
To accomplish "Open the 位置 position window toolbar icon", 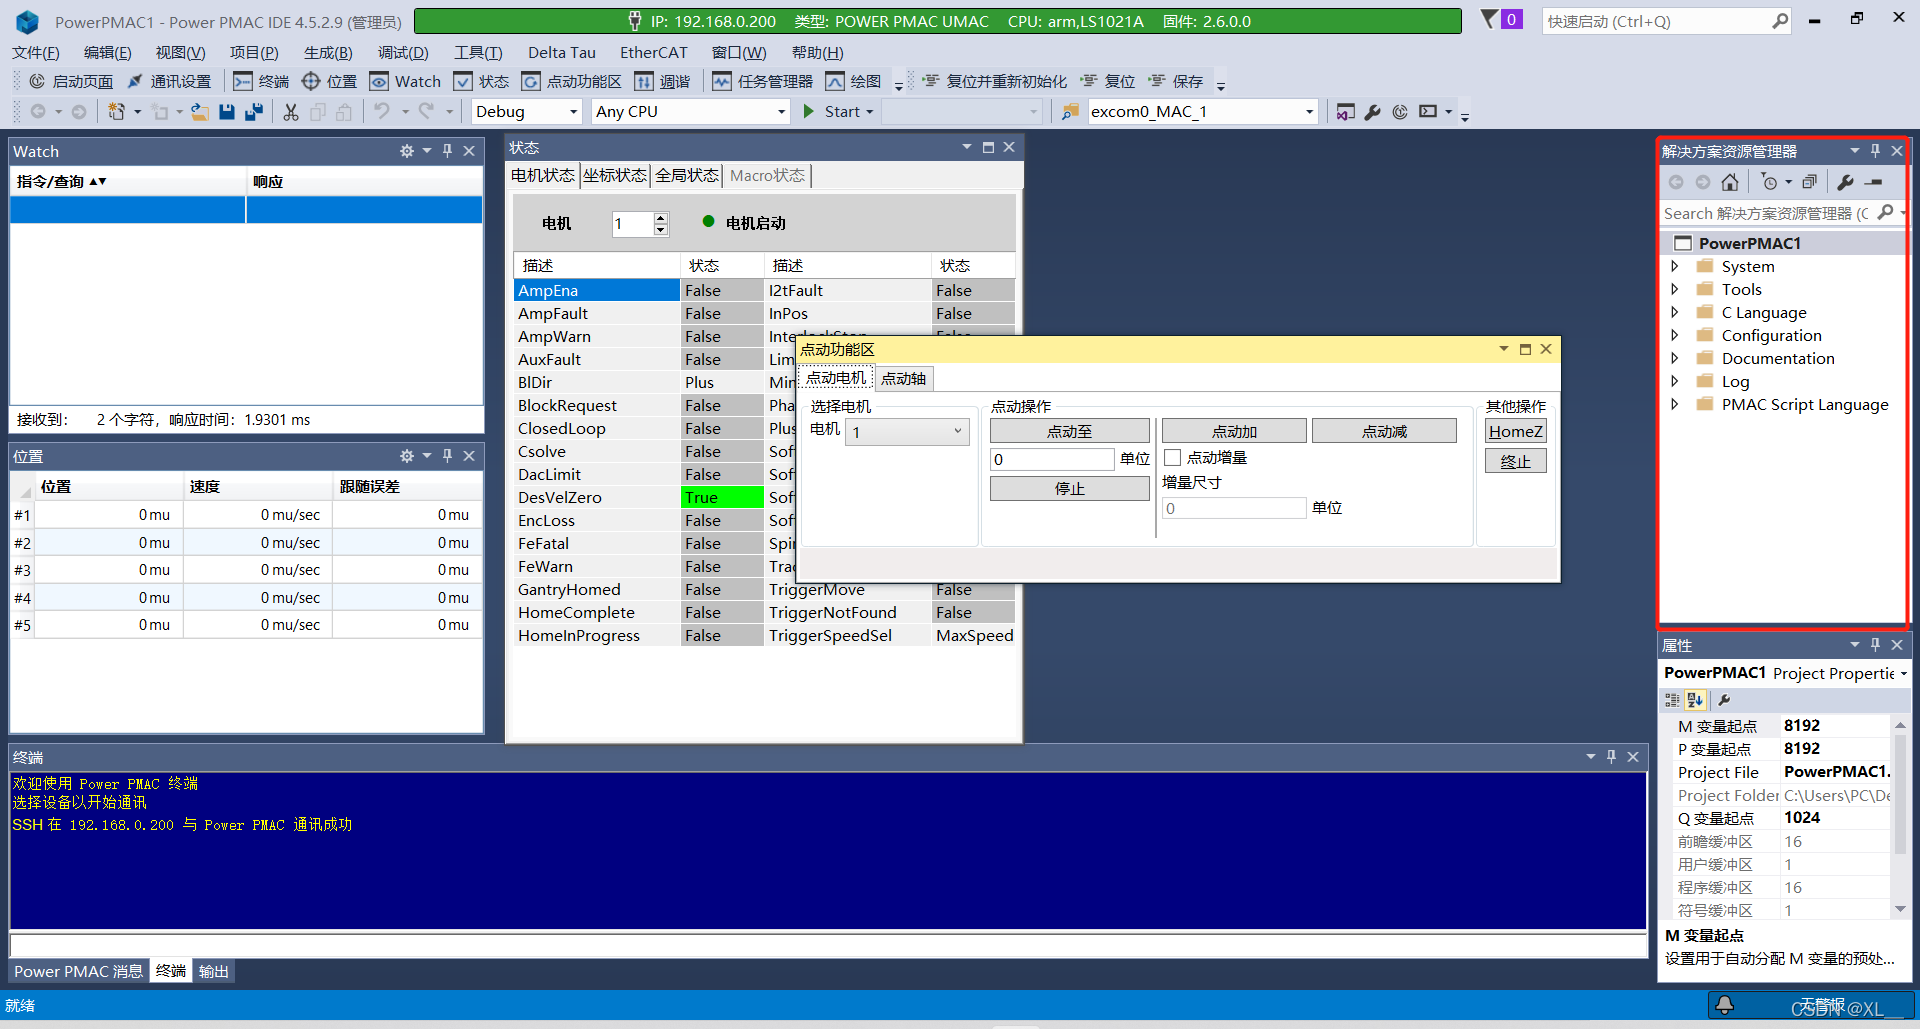I will (x=329, y=81).
